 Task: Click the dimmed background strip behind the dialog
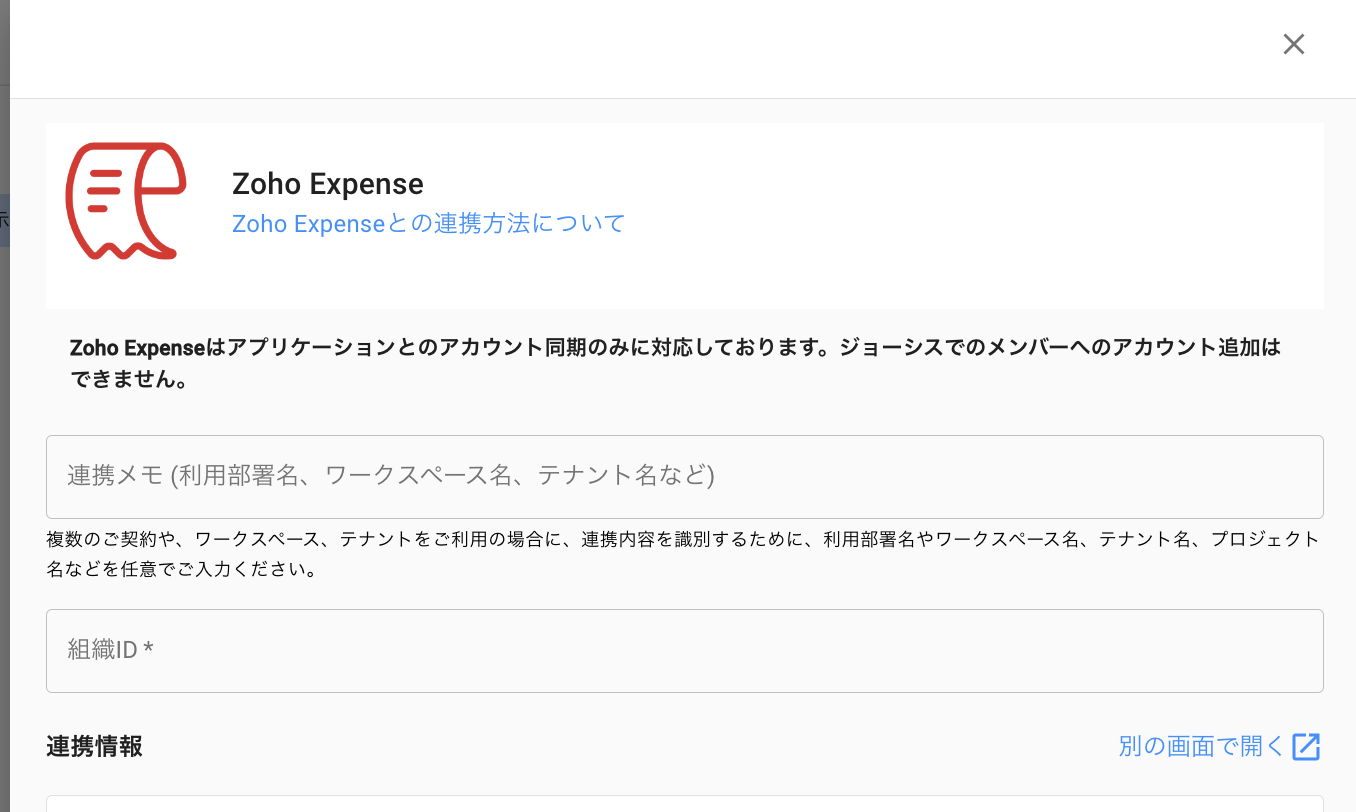(4, 400)
